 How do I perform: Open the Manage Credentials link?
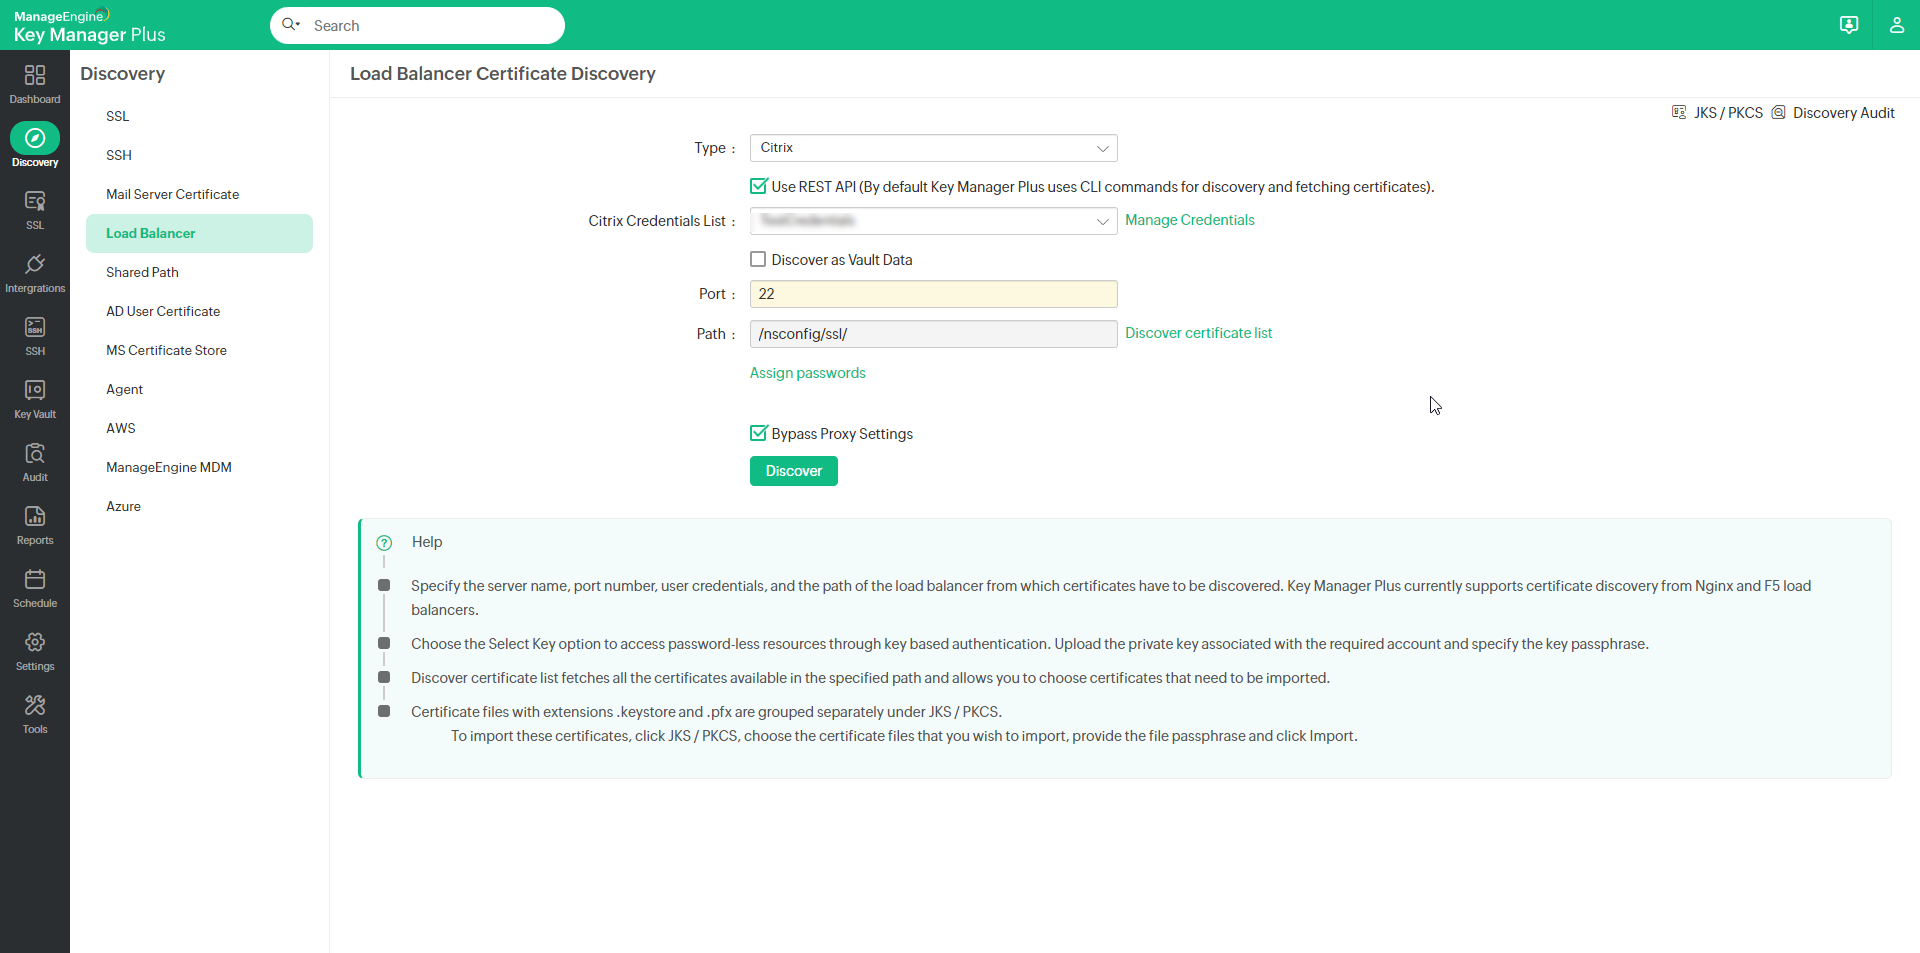click(x=1189, y=220)
